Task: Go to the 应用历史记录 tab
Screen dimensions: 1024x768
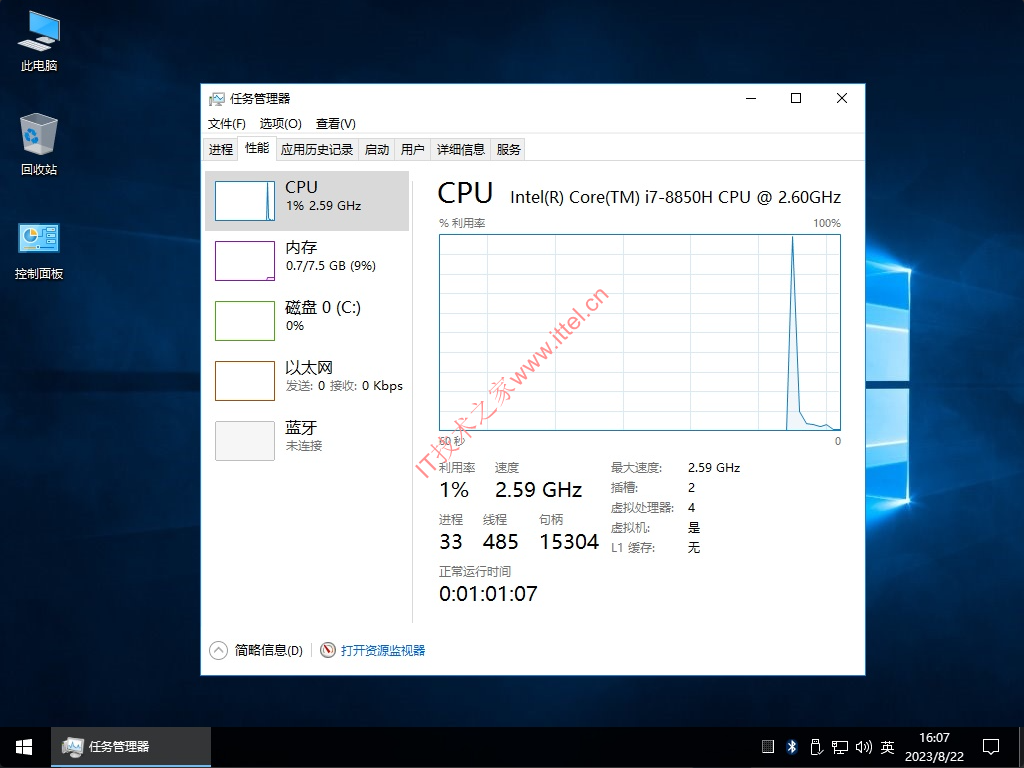Action: (x=317, y=150)
